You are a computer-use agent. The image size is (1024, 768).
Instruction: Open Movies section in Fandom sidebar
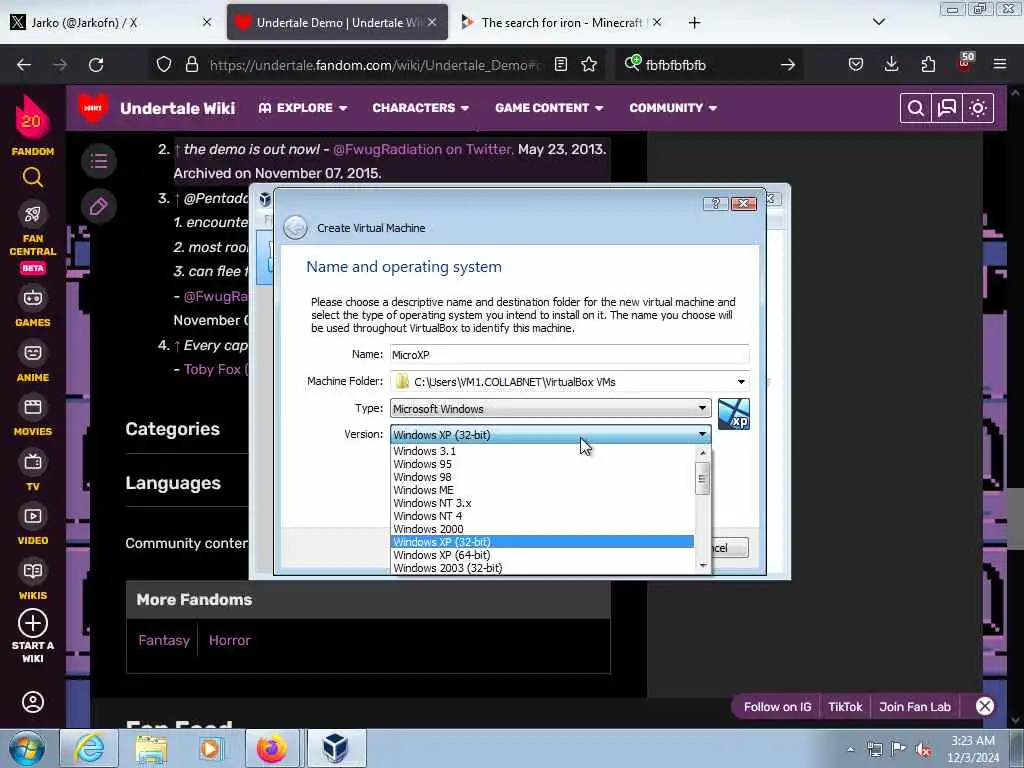(33, 416)
